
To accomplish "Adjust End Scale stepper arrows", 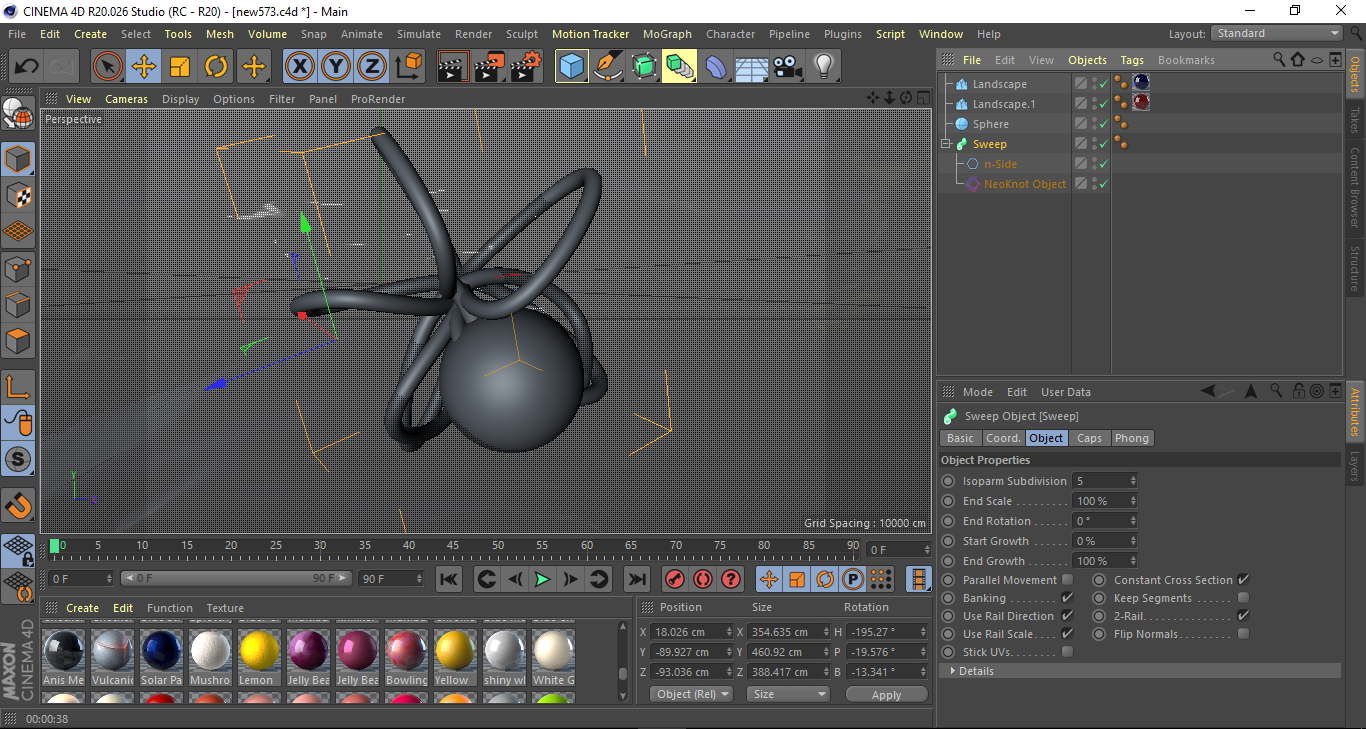I will 1133,501.
